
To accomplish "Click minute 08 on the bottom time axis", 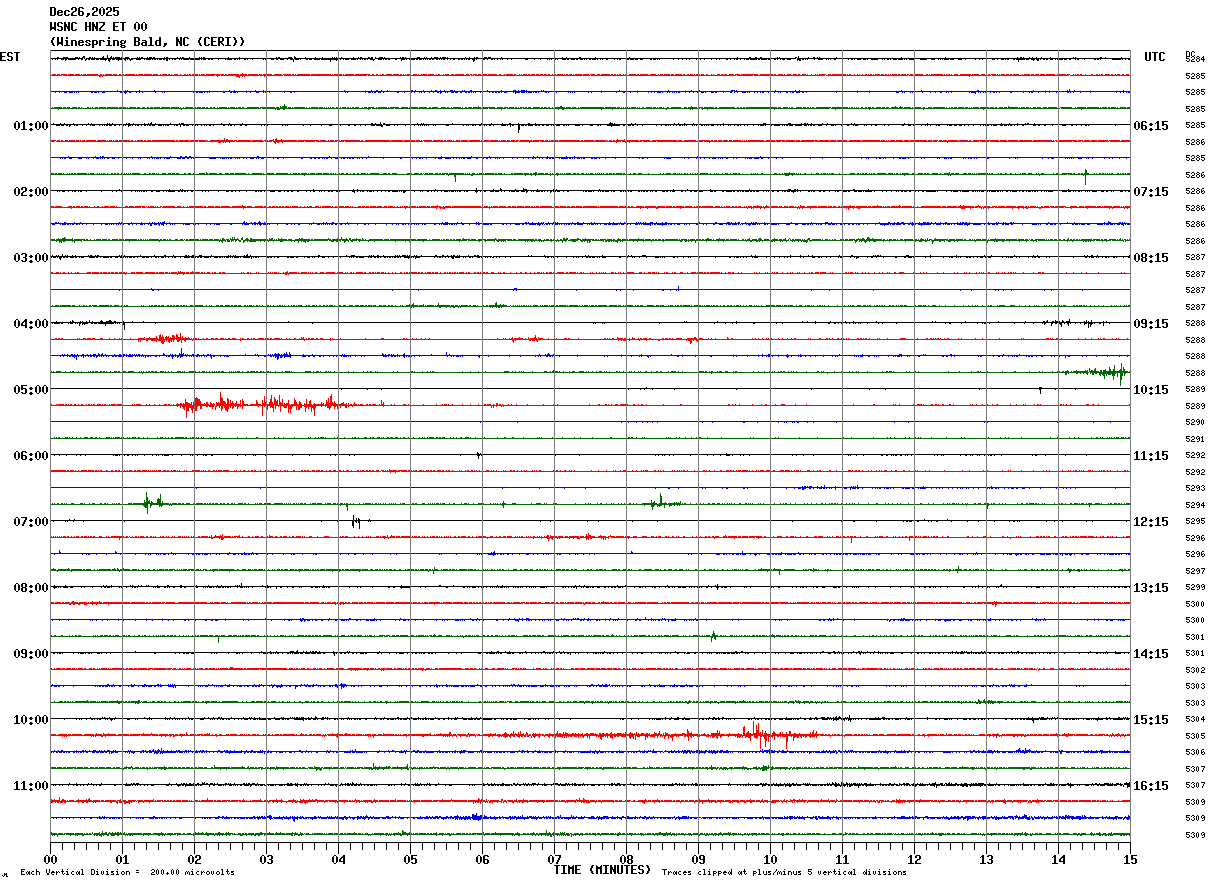I will 626,859.
